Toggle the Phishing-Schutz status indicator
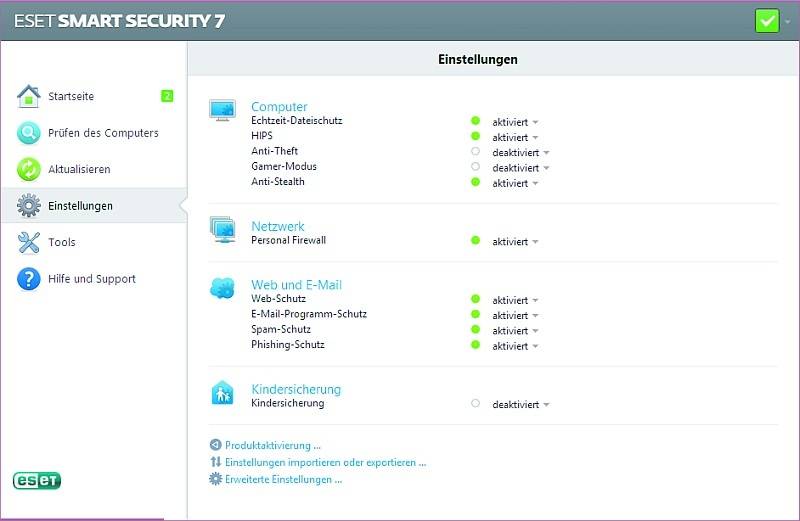800x521 pixels. [476, 344]
